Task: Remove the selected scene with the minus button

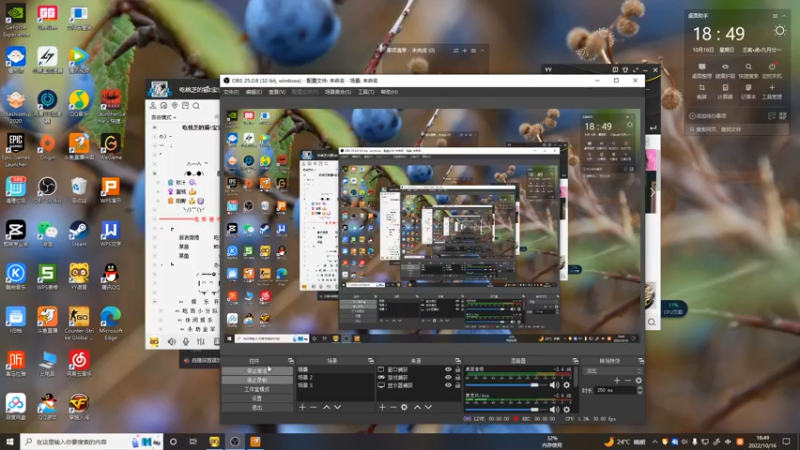Action: pos(313,407)
